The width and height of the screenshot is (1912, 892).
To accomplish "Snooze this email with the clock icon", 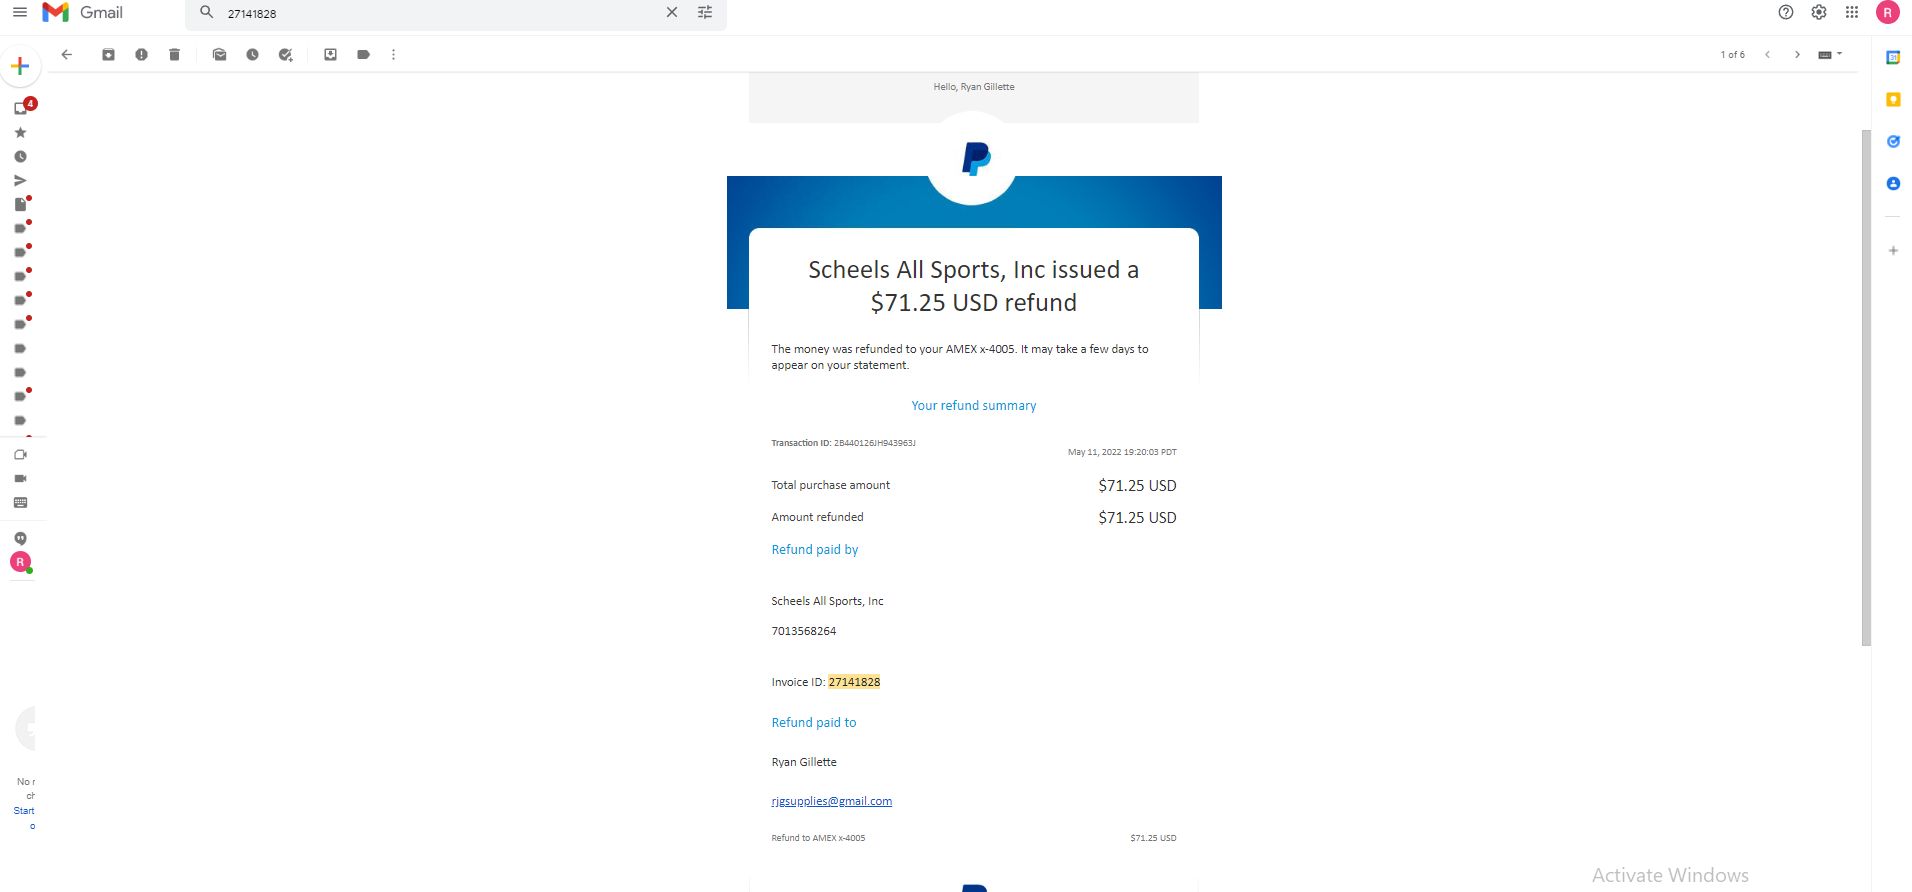I will (x=252, y=55).
